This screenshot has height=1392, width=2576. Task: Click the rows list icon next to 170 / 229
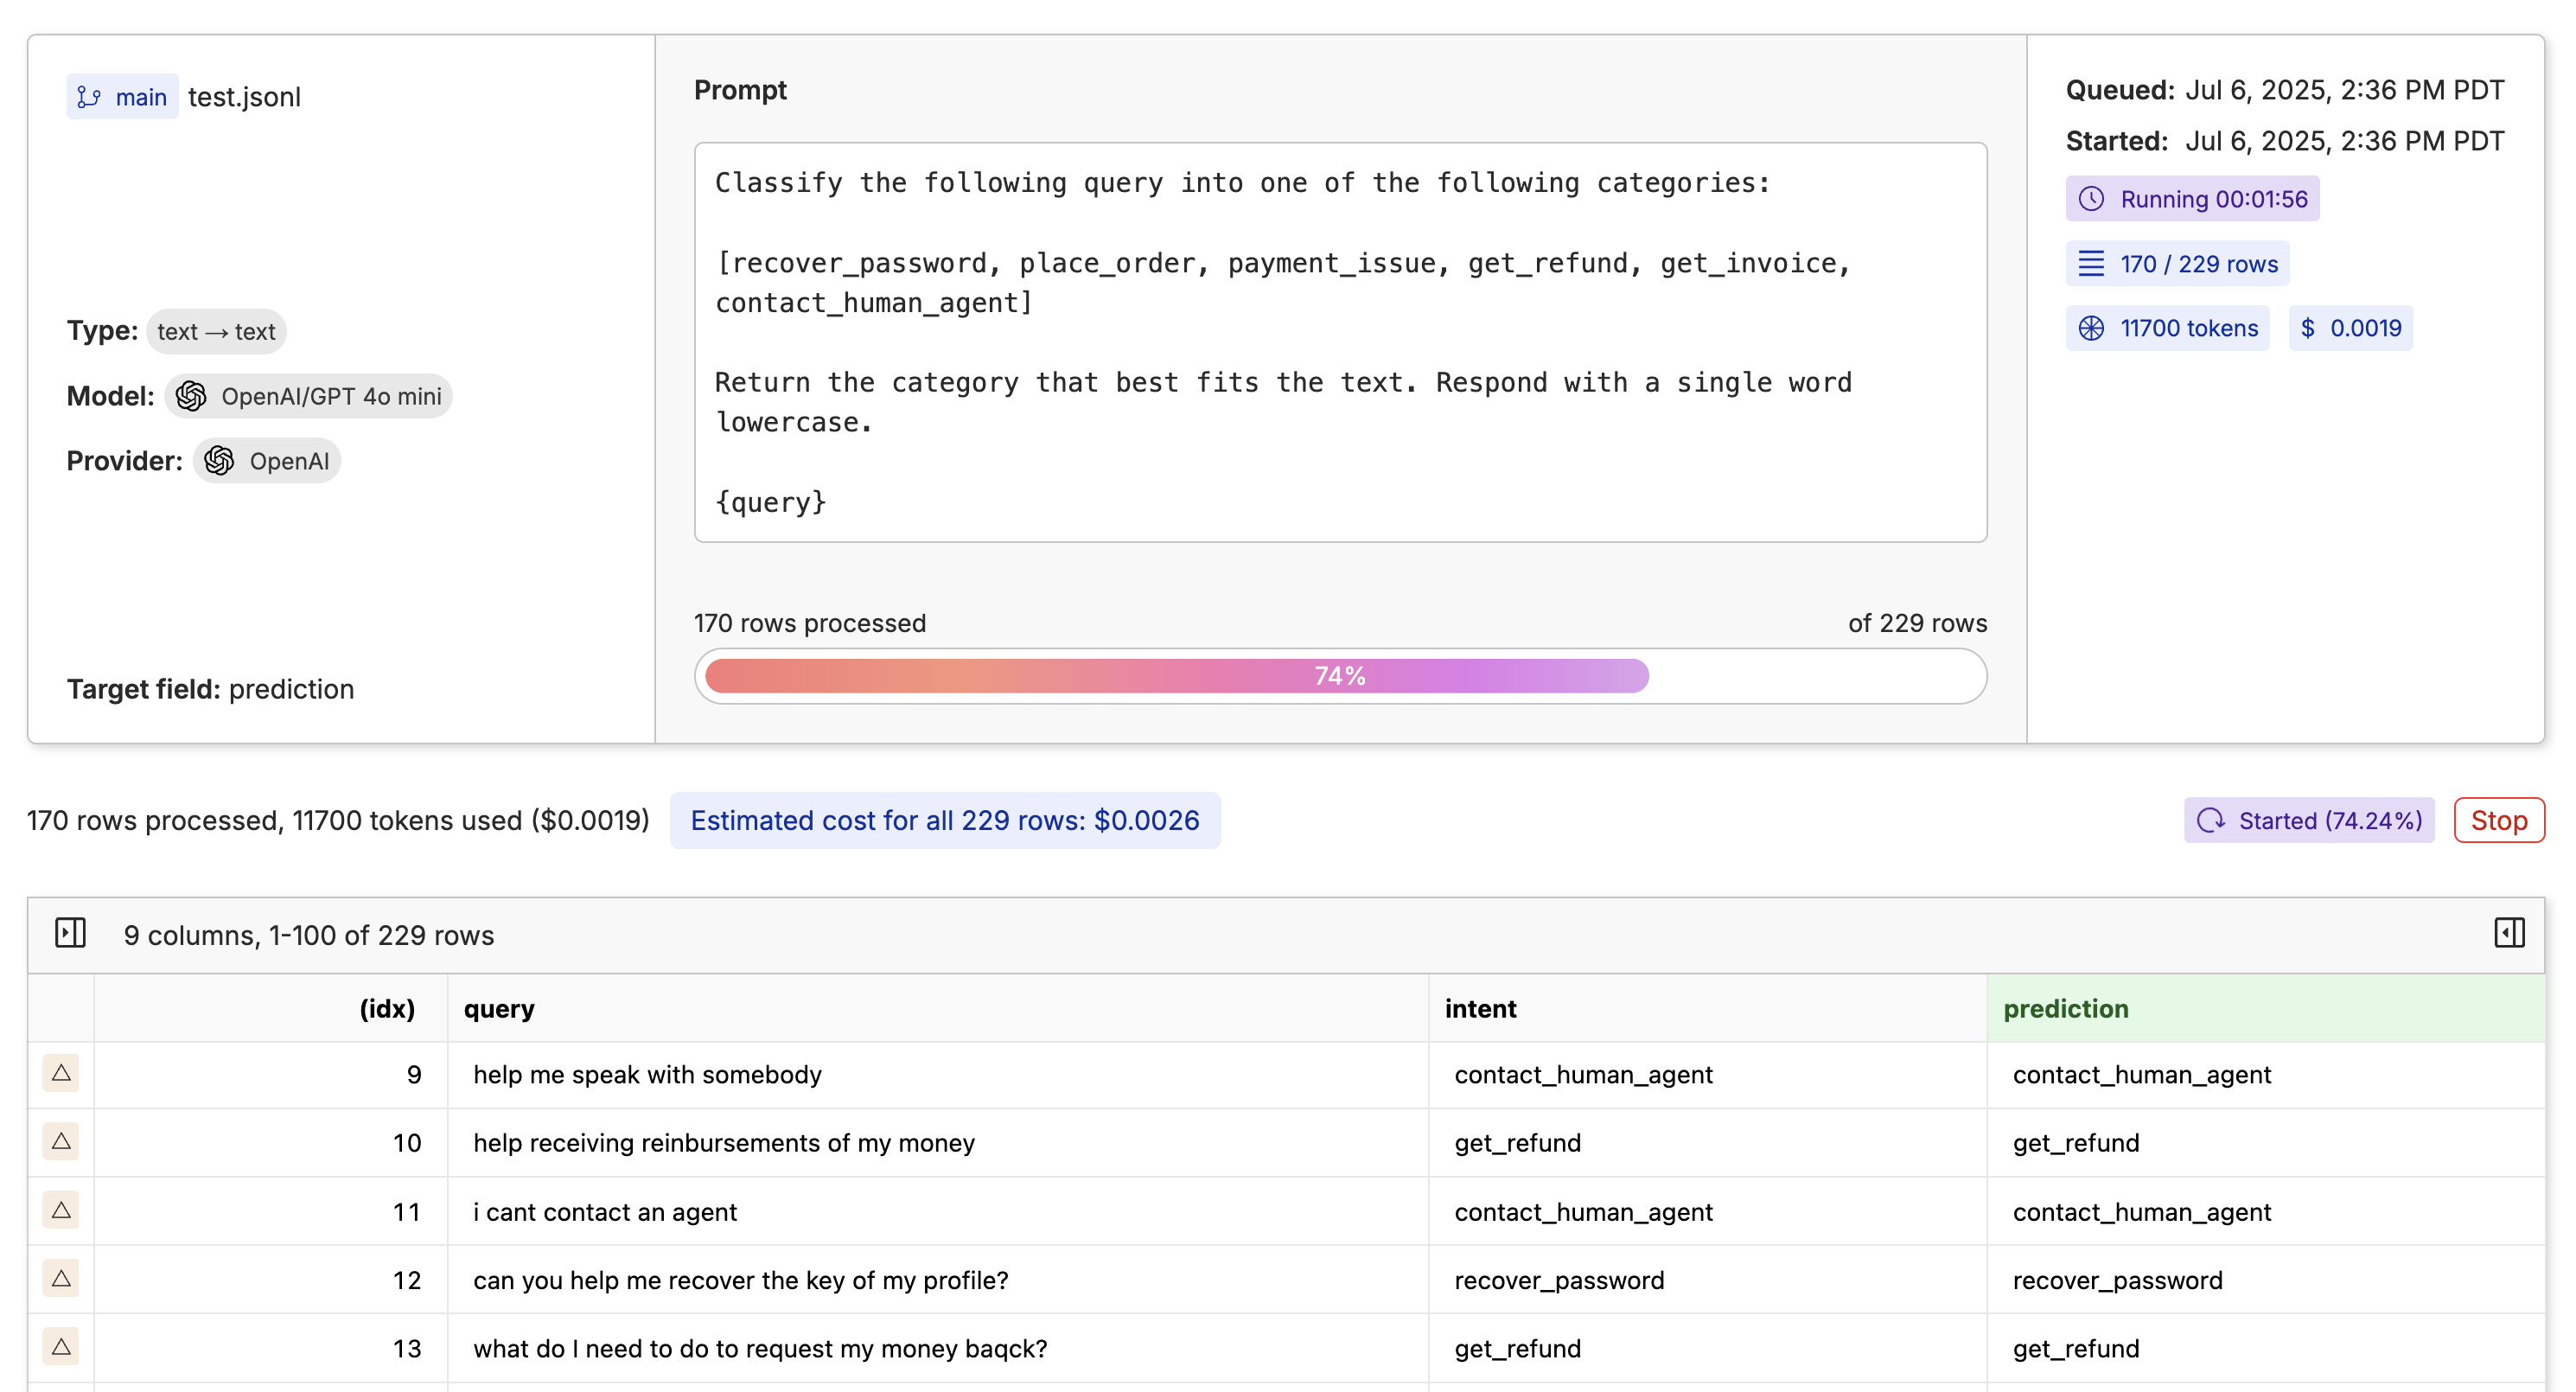2091,264
